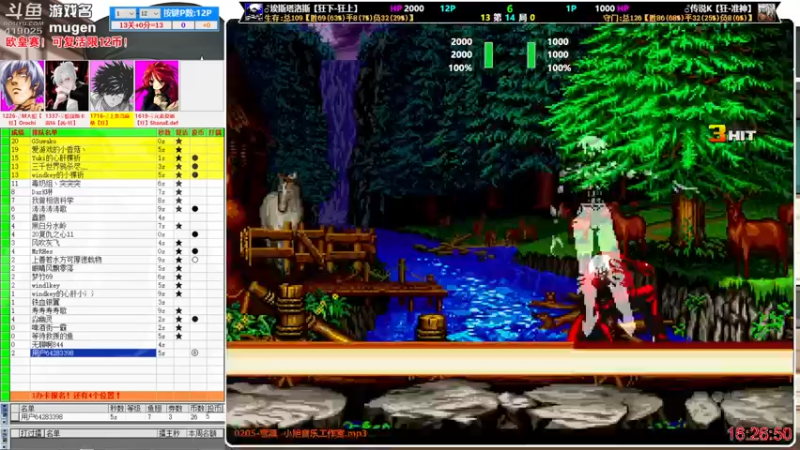Click the 16:26:50 clock display
This screenshot has height=450, width=800.
click(760, 434)
